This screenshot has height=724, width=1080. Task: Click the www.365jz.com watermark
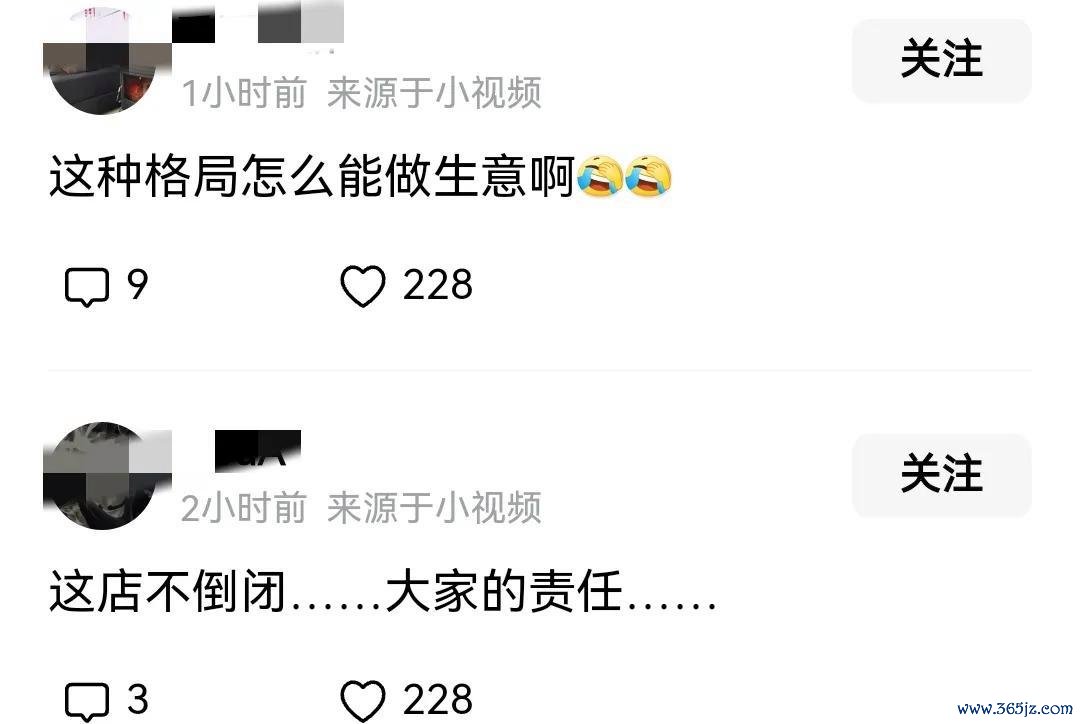pos(1015,709)
